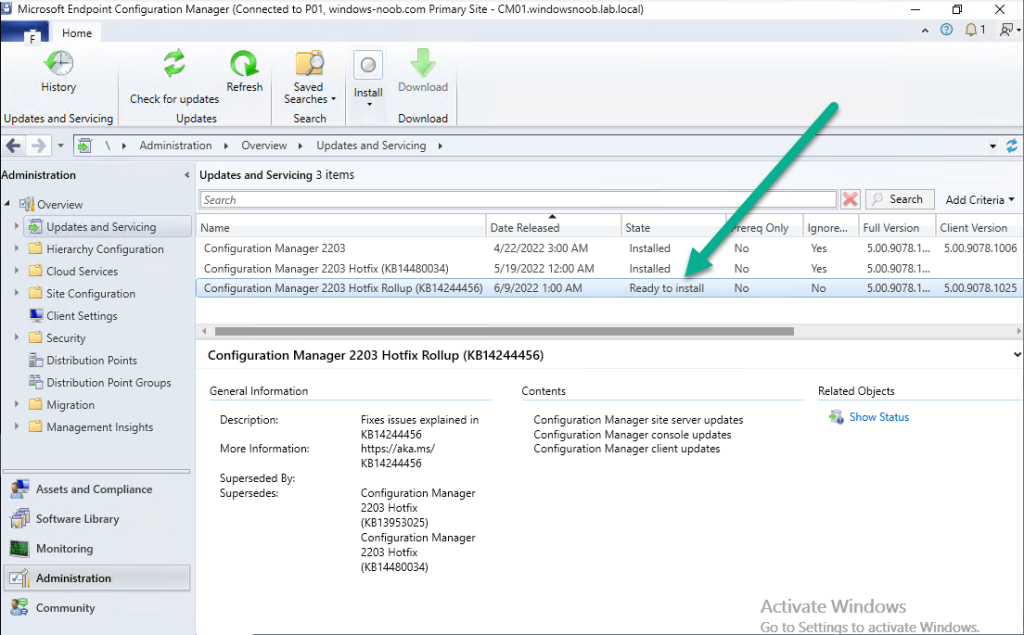Click the address bar refresh icon
This screenshot has height=635, width=1024.
1011,146
